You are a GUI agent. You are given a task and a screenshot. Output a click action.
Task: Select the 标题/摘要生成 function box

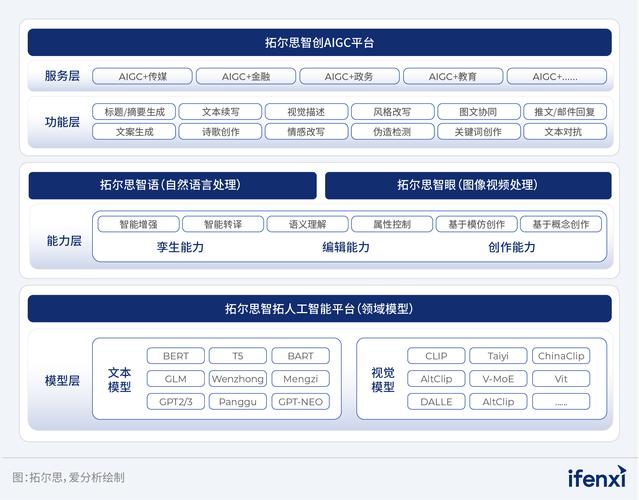click(134, 112)
